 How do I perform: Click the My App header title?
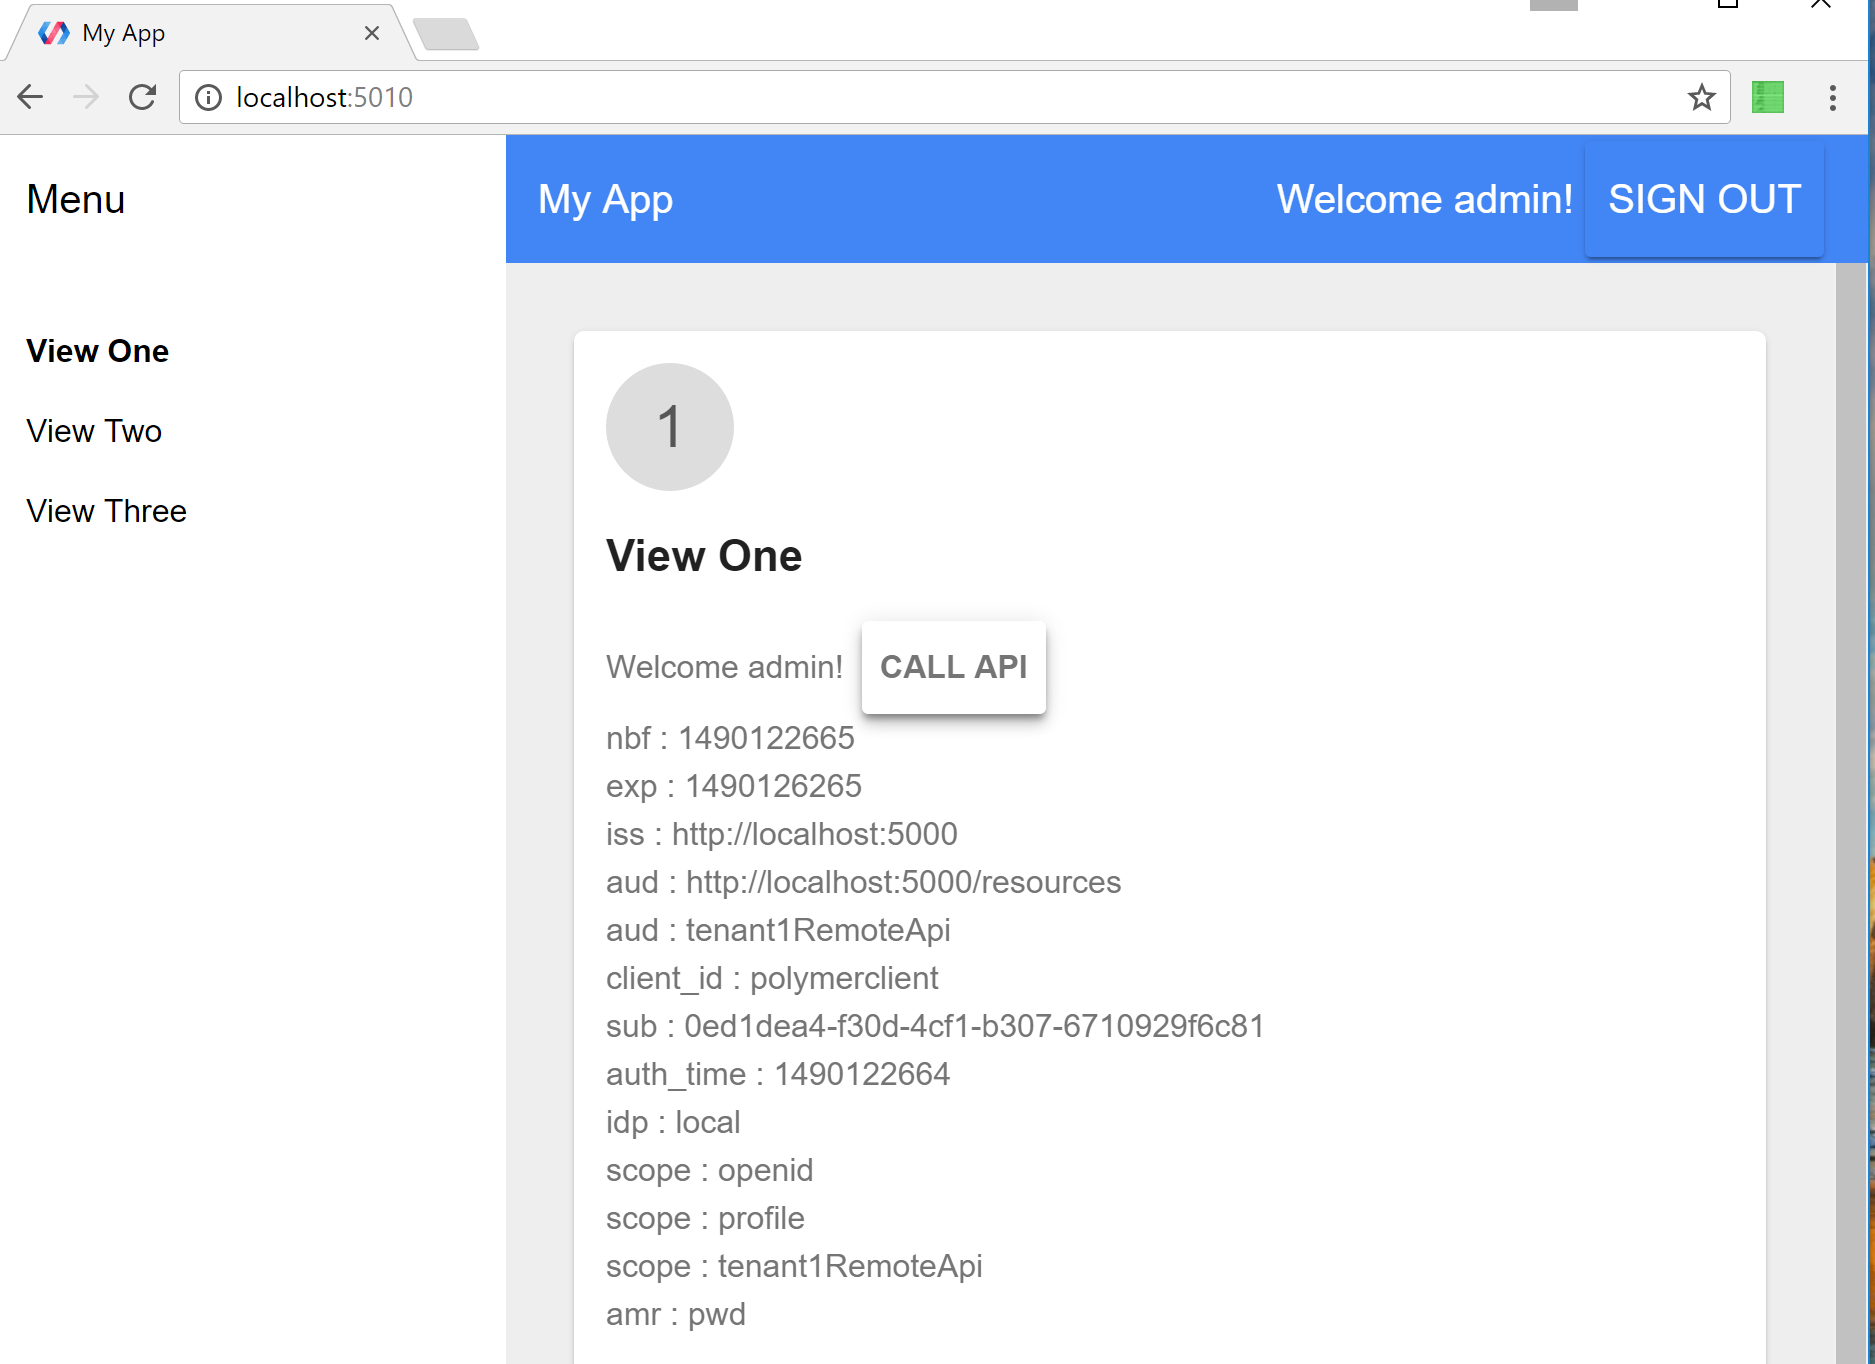click(x=604, y=199)
